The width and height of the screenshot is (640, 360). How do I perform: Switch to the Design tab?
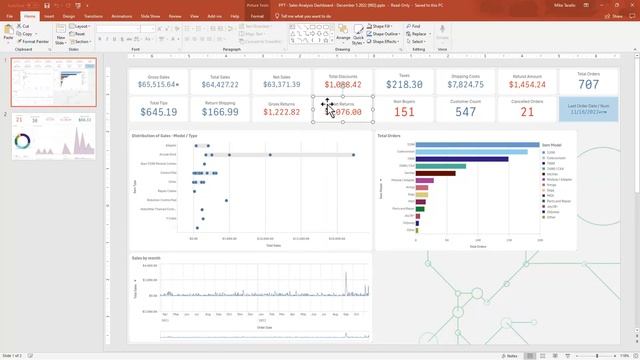click(x=69, y=16)
